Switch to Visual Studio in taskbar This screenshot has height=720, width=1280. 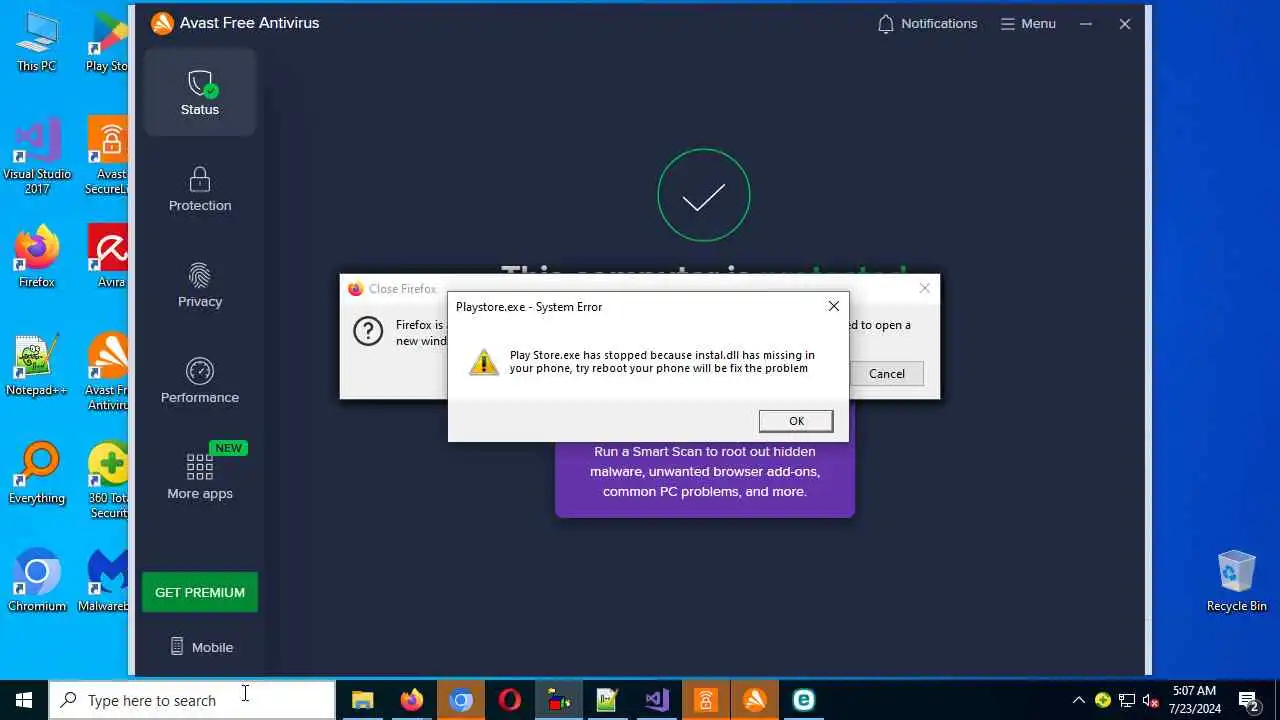[656, 700]
